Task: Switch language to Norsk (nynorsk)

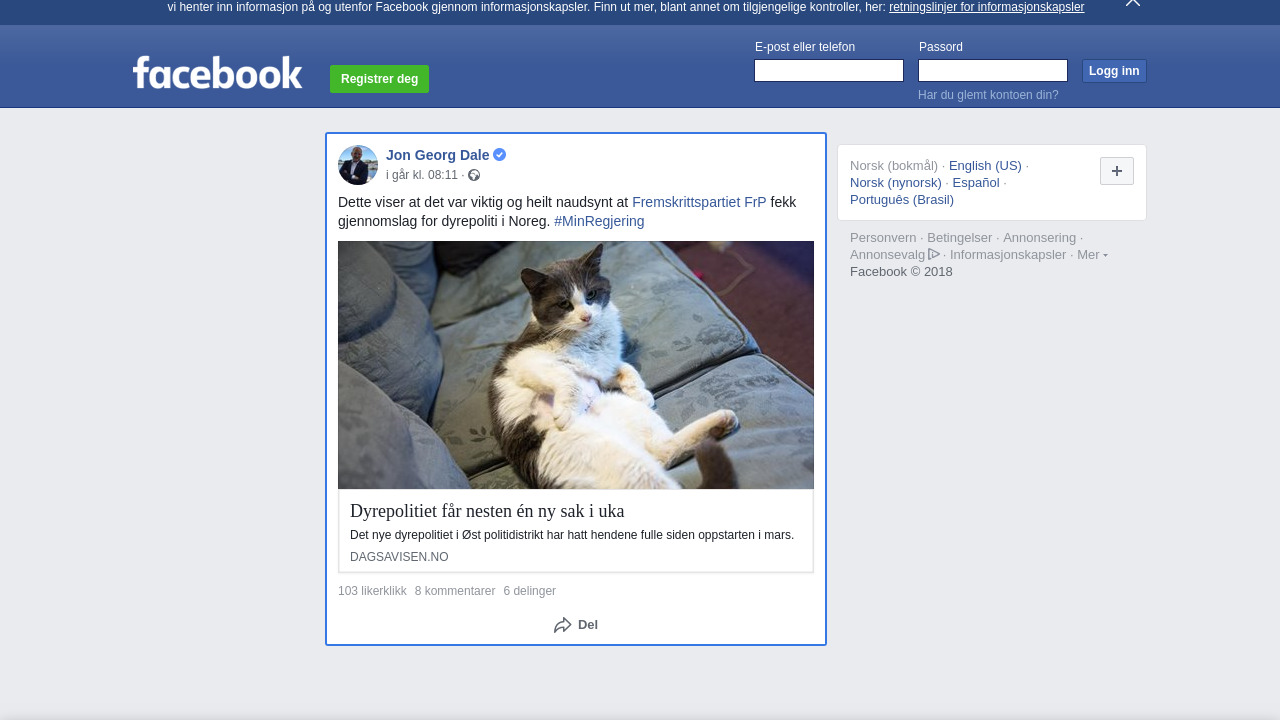Action: (x=896, y=182)
